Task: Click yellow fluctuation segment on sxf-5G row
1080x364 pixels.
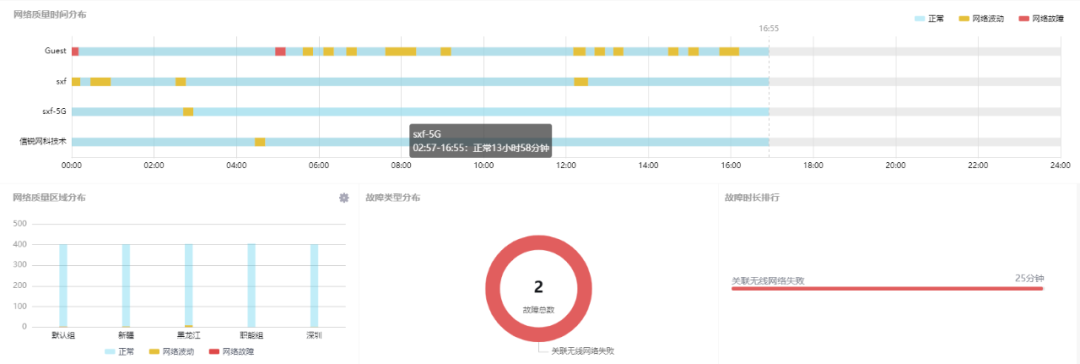Action: (188, 112)
